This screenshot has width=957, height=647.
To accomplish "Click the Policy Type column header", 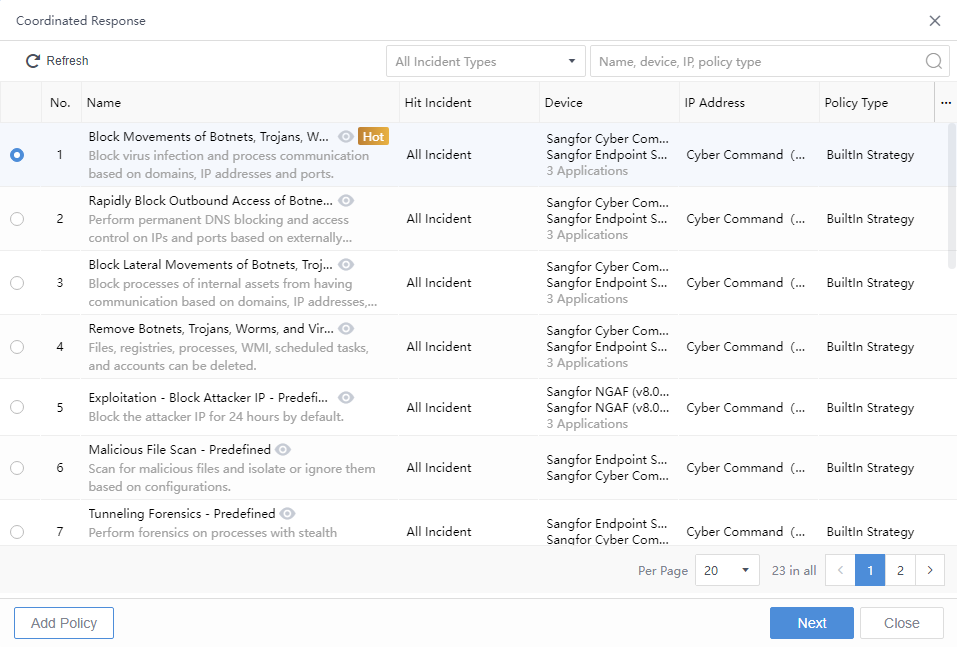I will click(x=856, y=102).
